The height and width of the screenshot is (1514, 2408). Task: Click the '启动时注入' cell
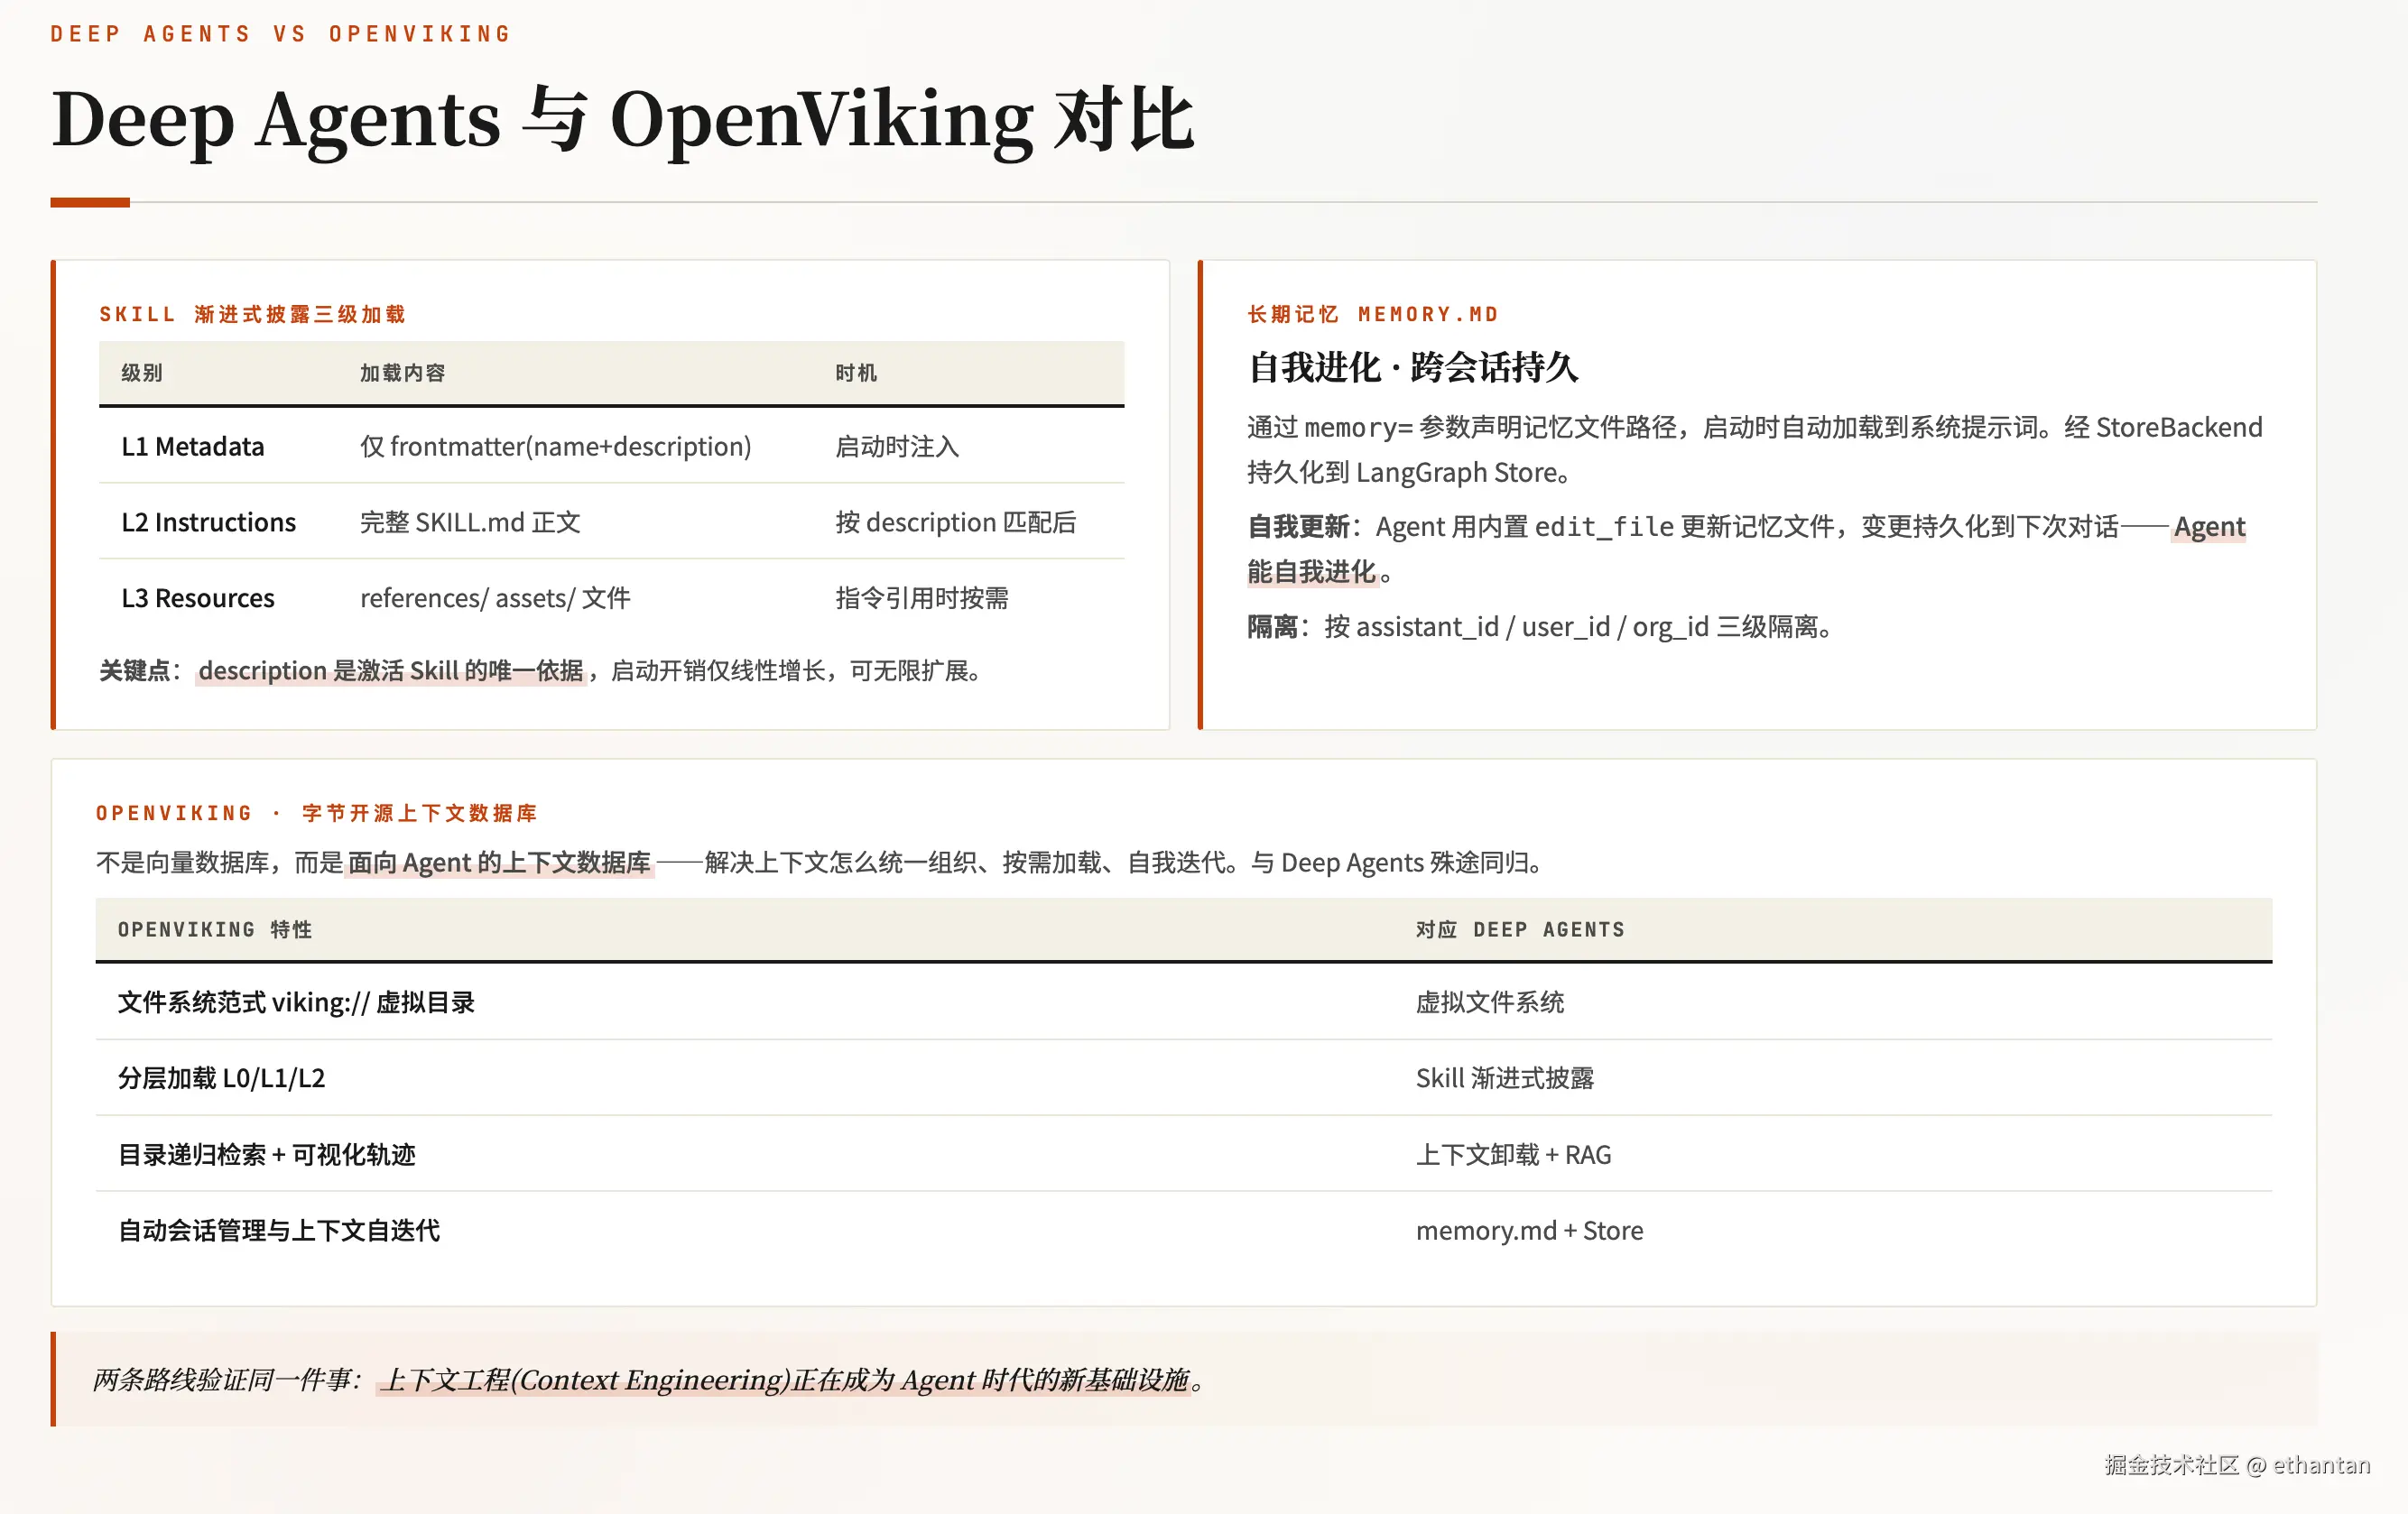point(897,446)
